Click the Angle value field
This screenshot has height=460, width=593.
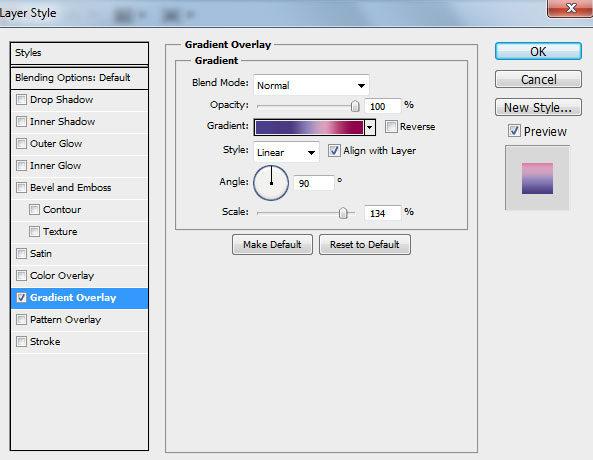click(314, 183)
